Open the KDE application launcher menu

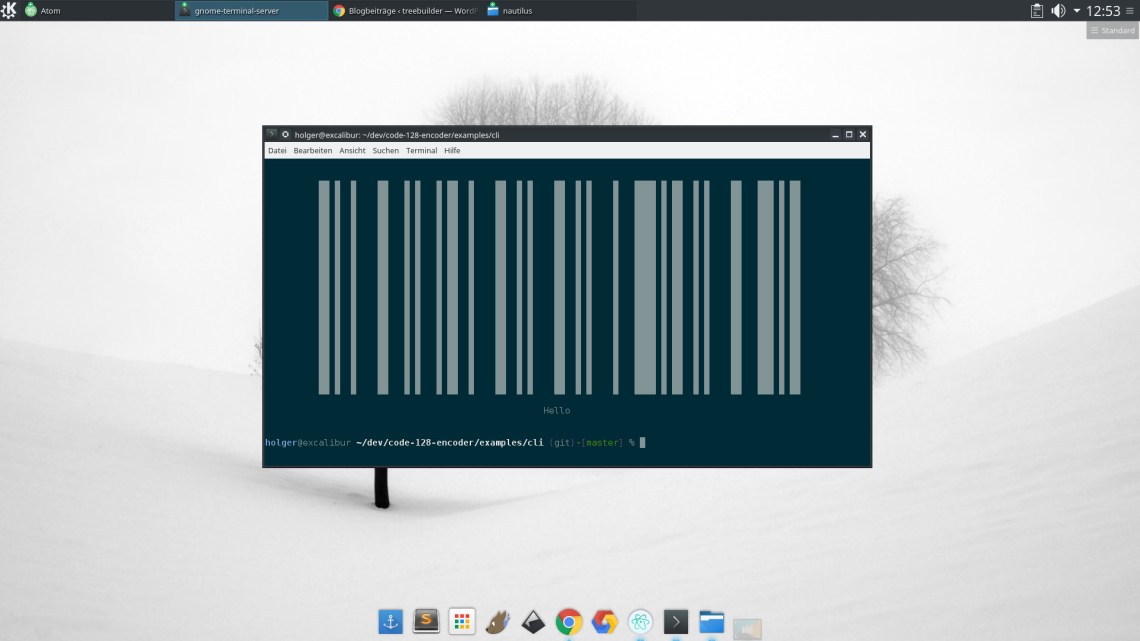coord(11,10)
